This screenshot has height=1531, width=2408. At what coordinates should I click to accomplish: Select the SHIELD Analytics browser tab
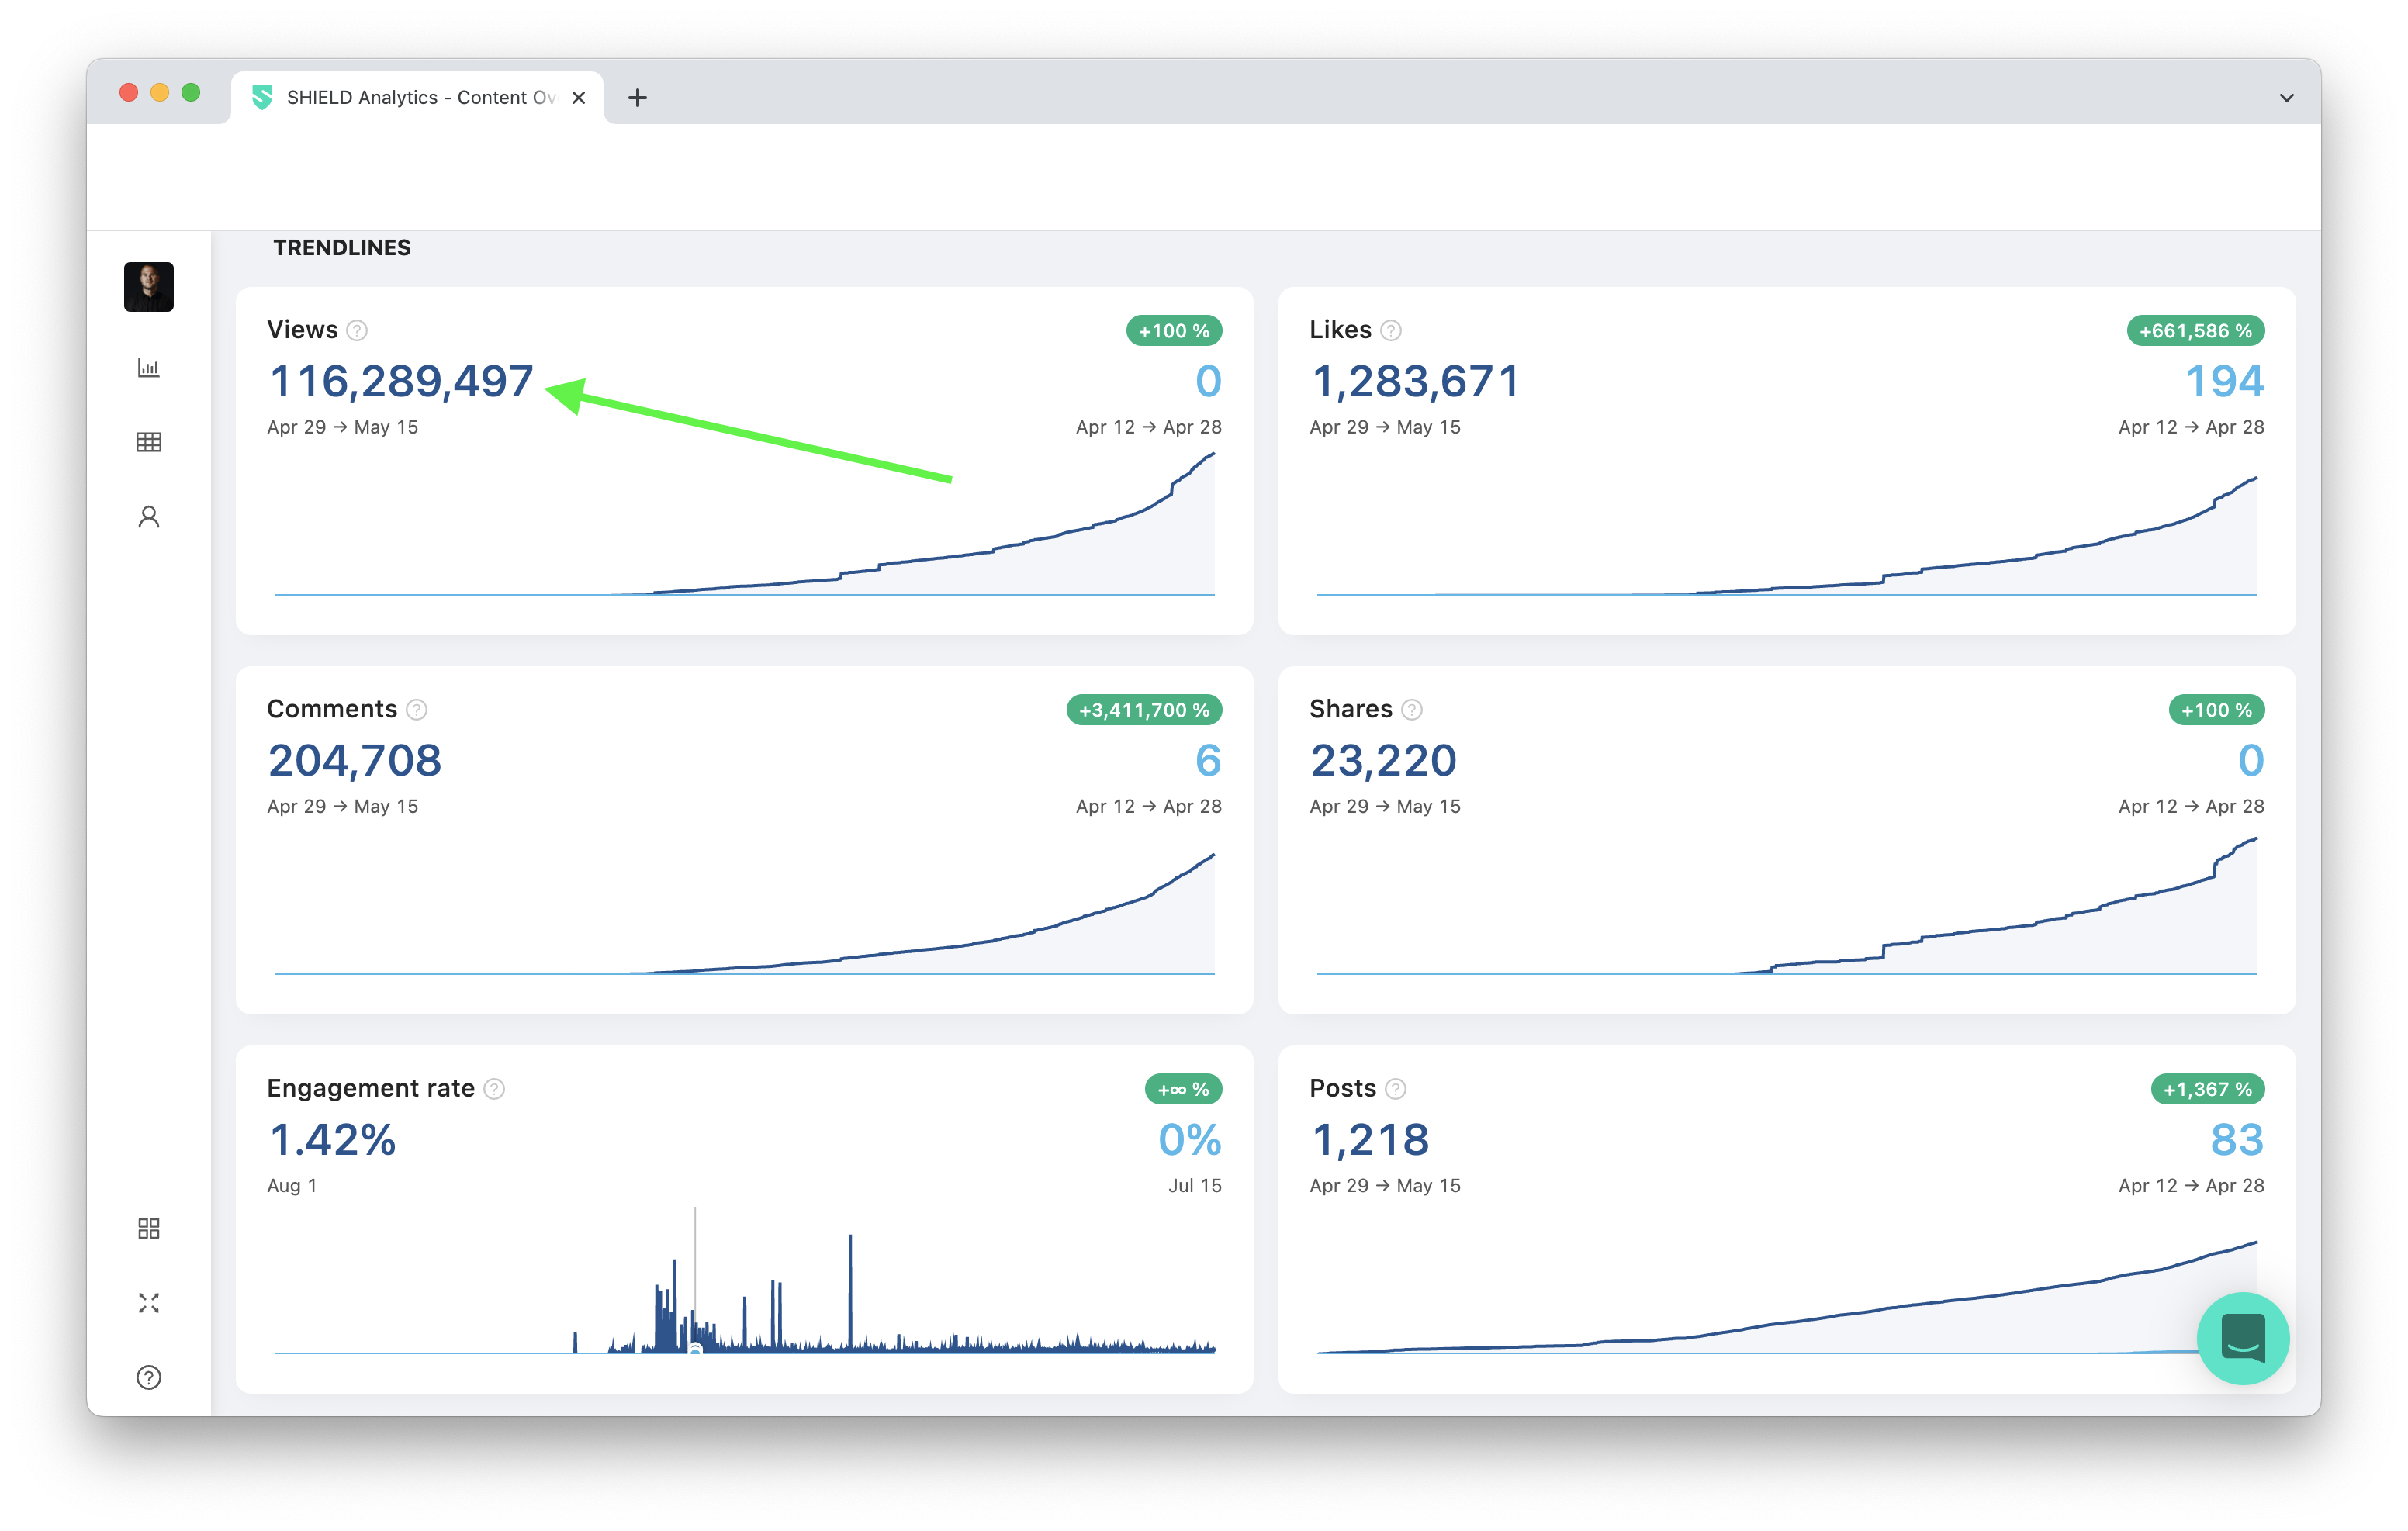point(410,98)
